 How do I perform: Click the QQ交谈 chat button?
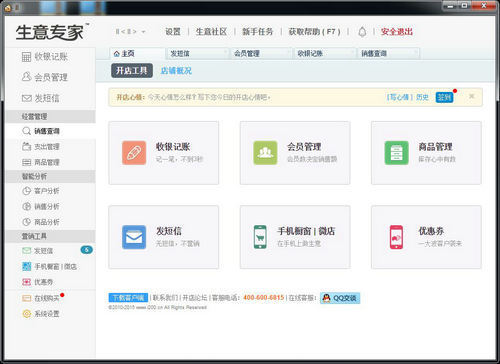(x=340, y=298)
